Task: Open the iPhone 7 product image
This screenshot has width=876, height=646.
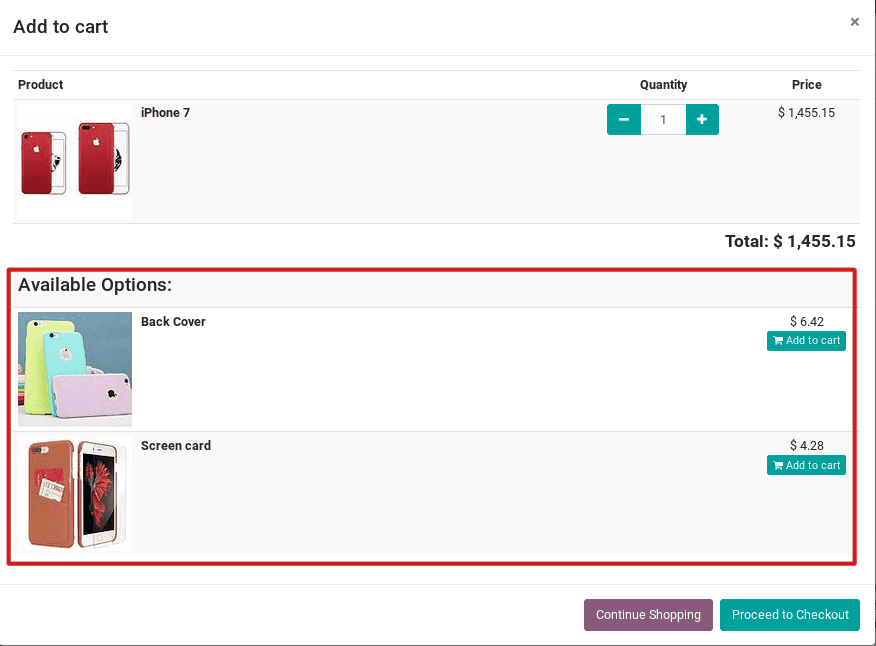Action: point(75,162)
